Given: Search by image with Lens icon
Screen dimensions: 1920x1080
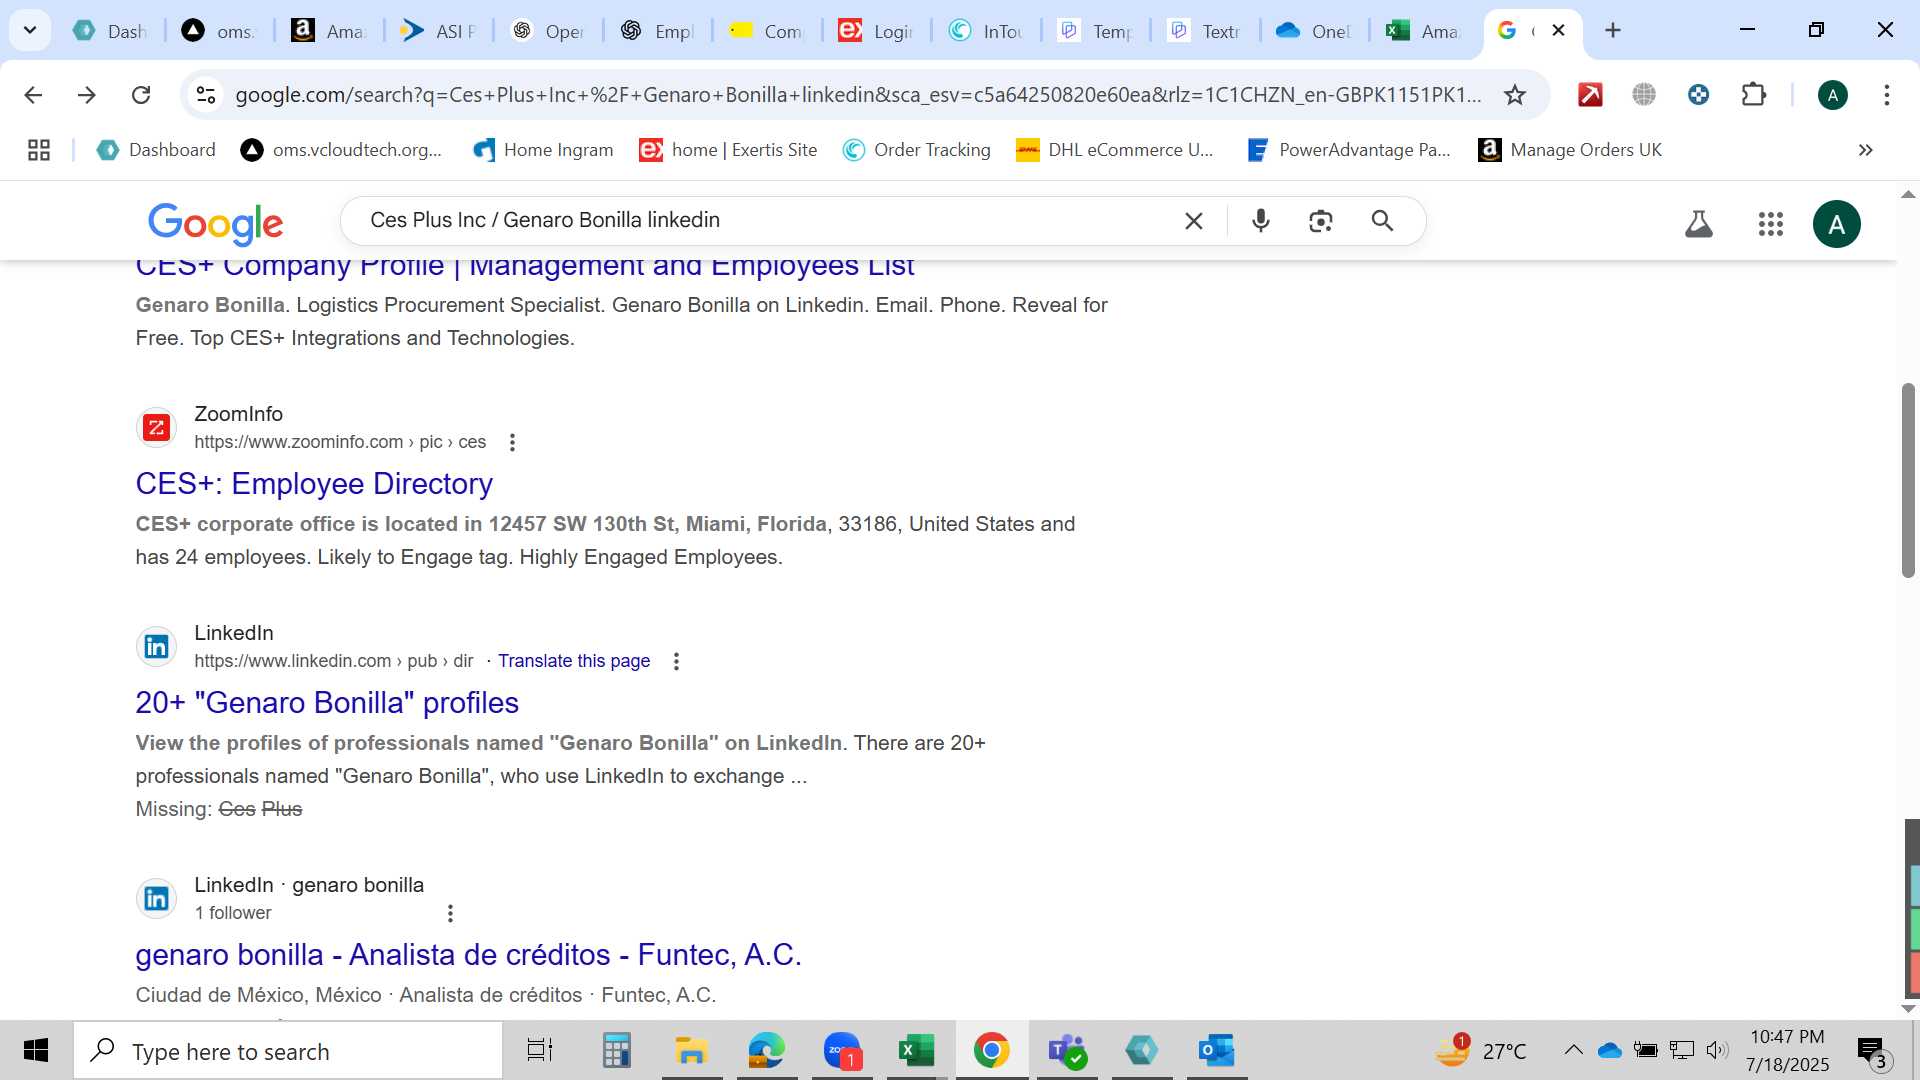Looking at the screenshot, I should click(x=1321, y=221).
